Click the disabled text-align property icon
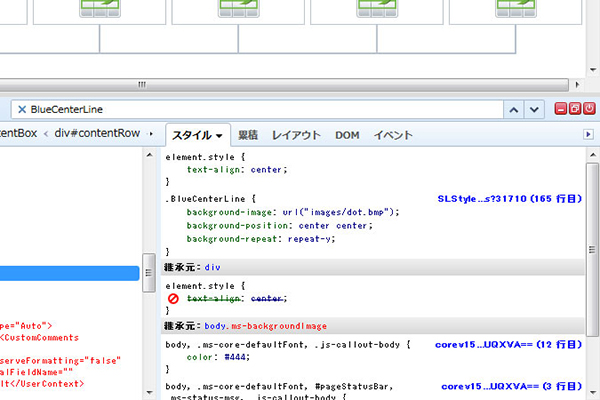Image resolution: width=600 pixels, height=400 pixels. [173, 299]
